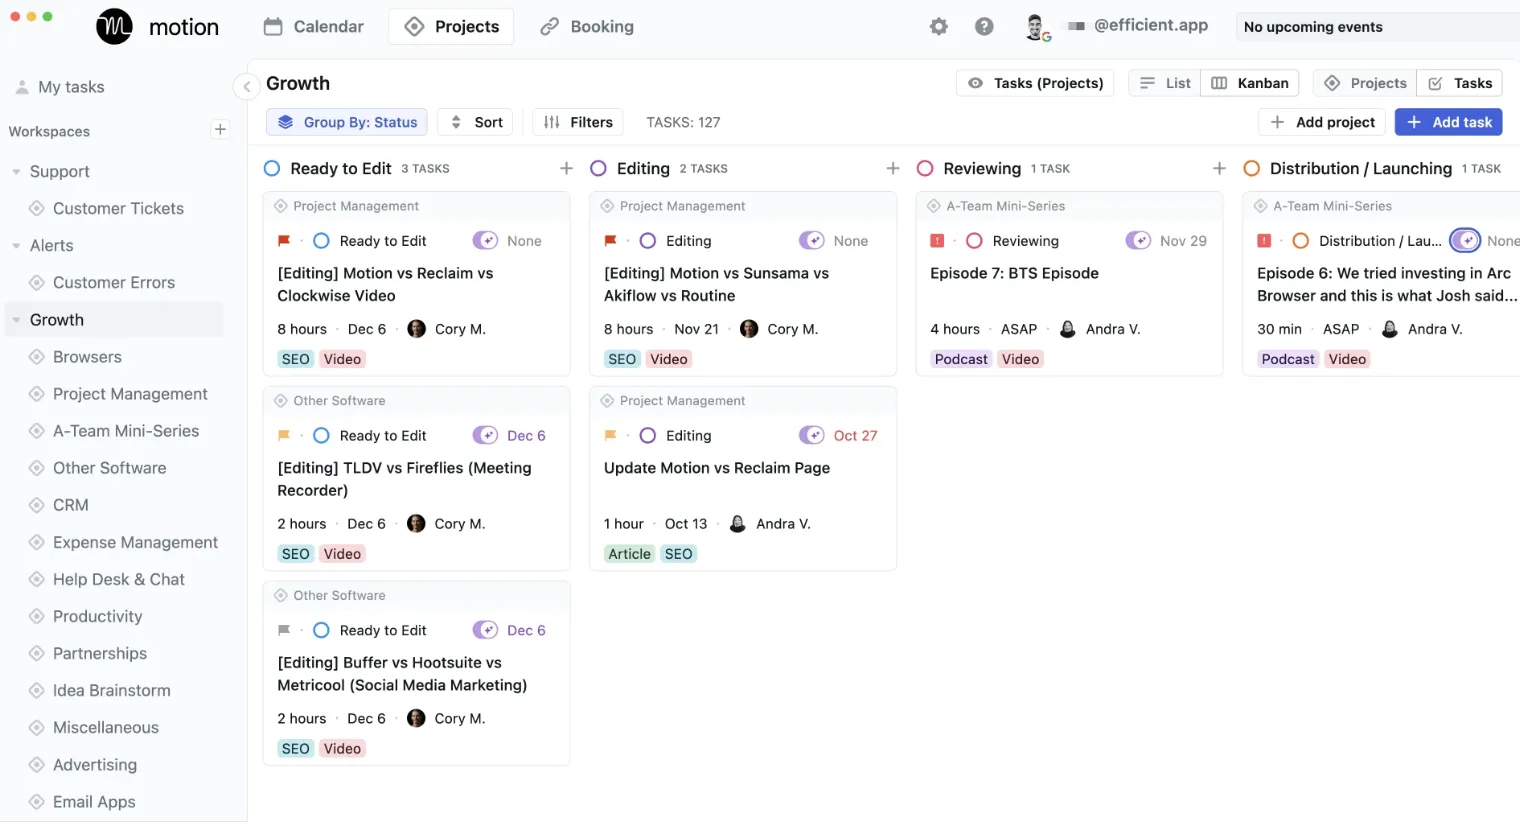Screen dimensions: 1520x822
Task: Collapse the sidebar with chevron button
Action: tap(246, 86)
